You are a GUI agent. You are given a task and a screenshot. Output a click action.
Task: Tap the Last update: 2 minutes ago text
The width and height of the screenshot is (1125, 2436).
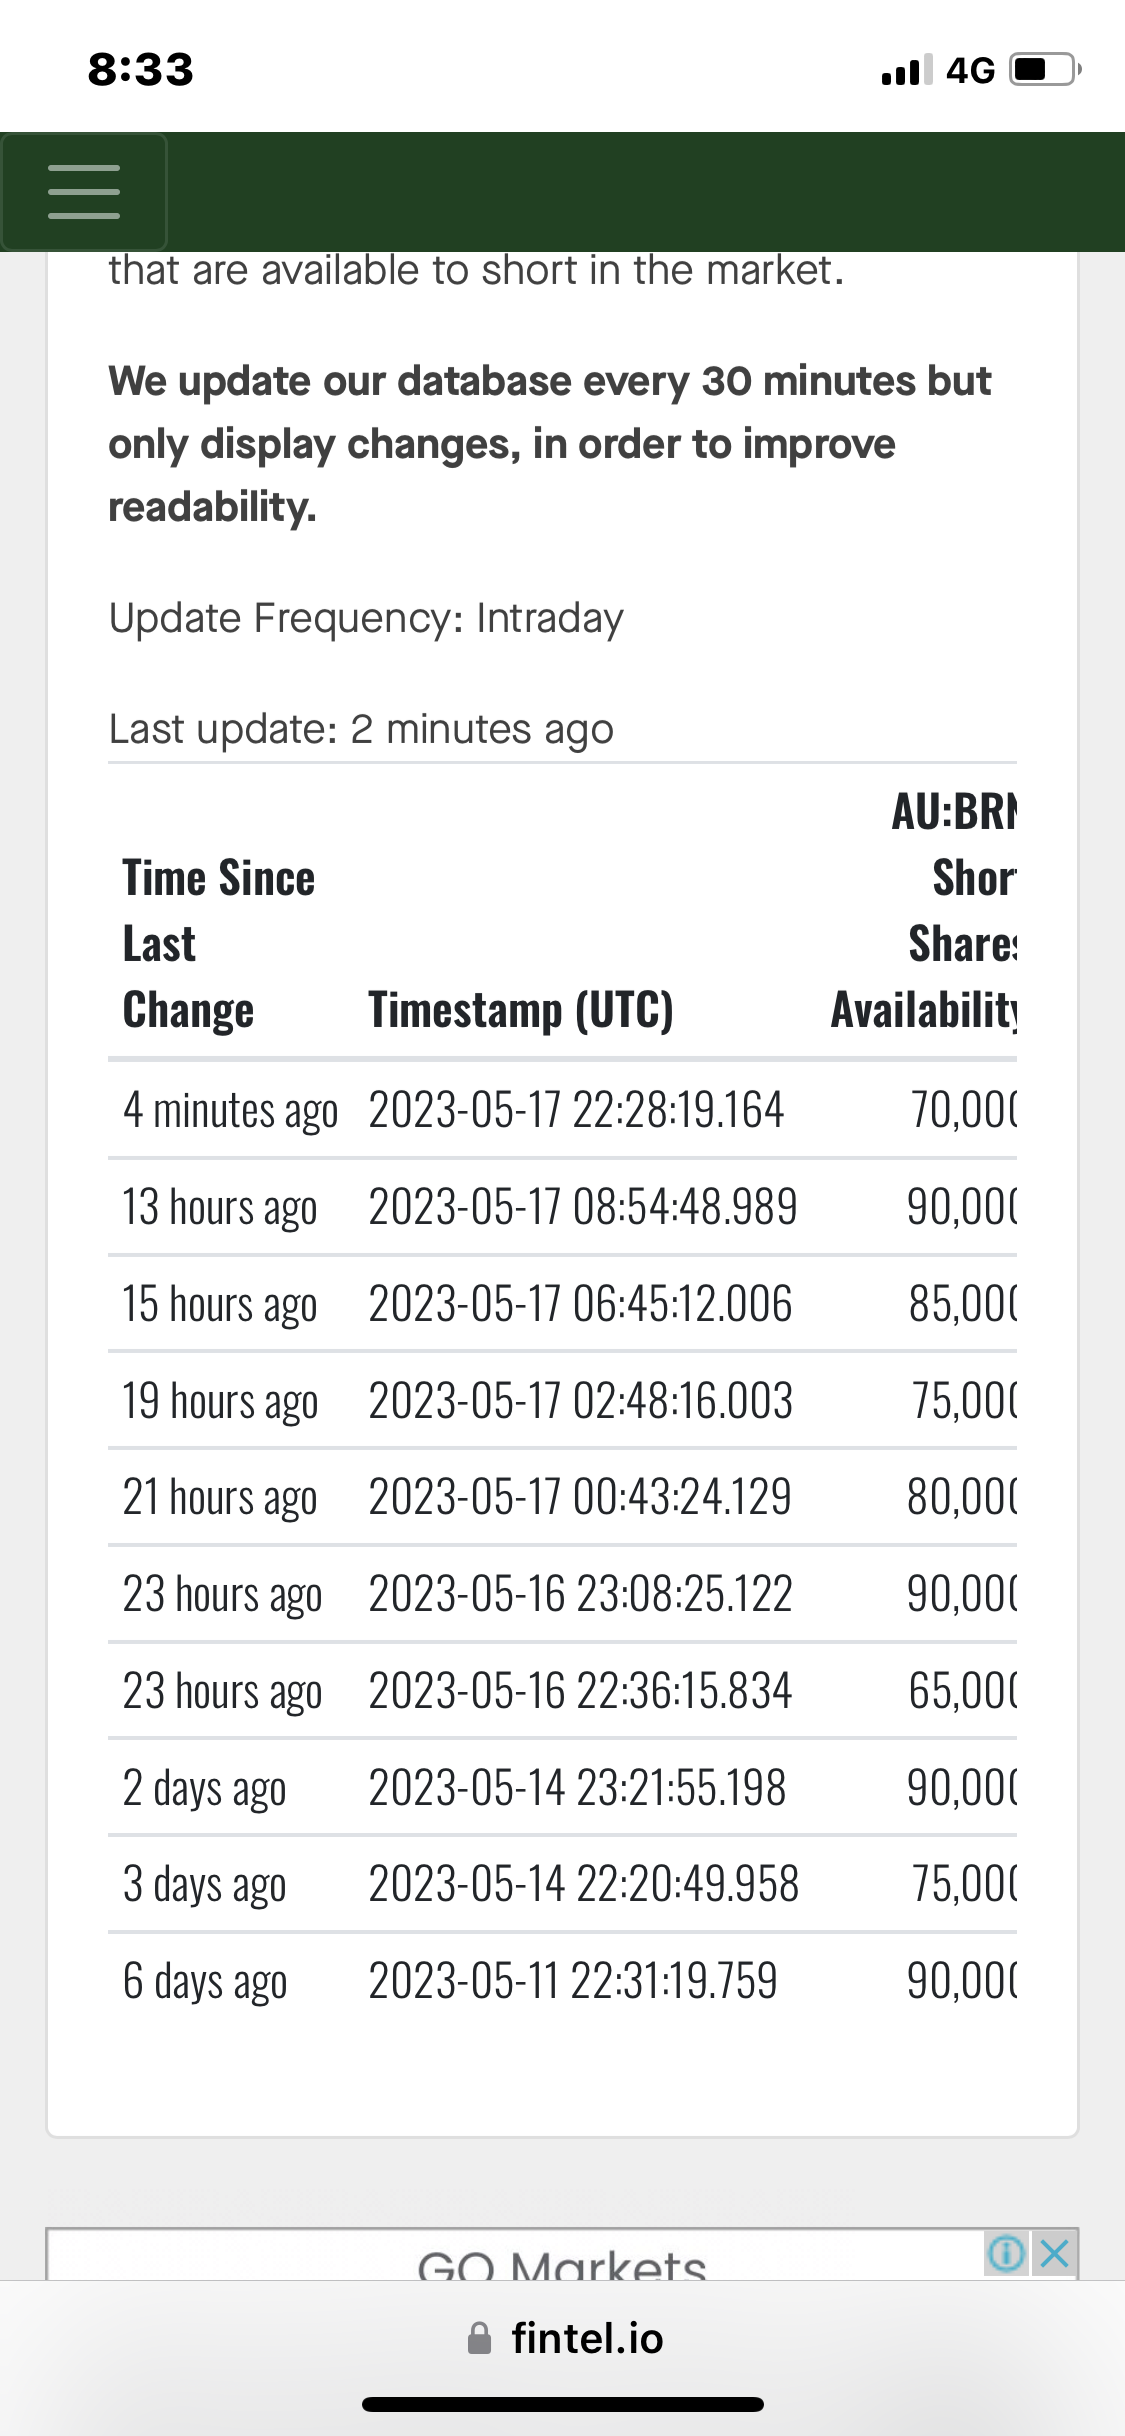(x=361, y=729)
